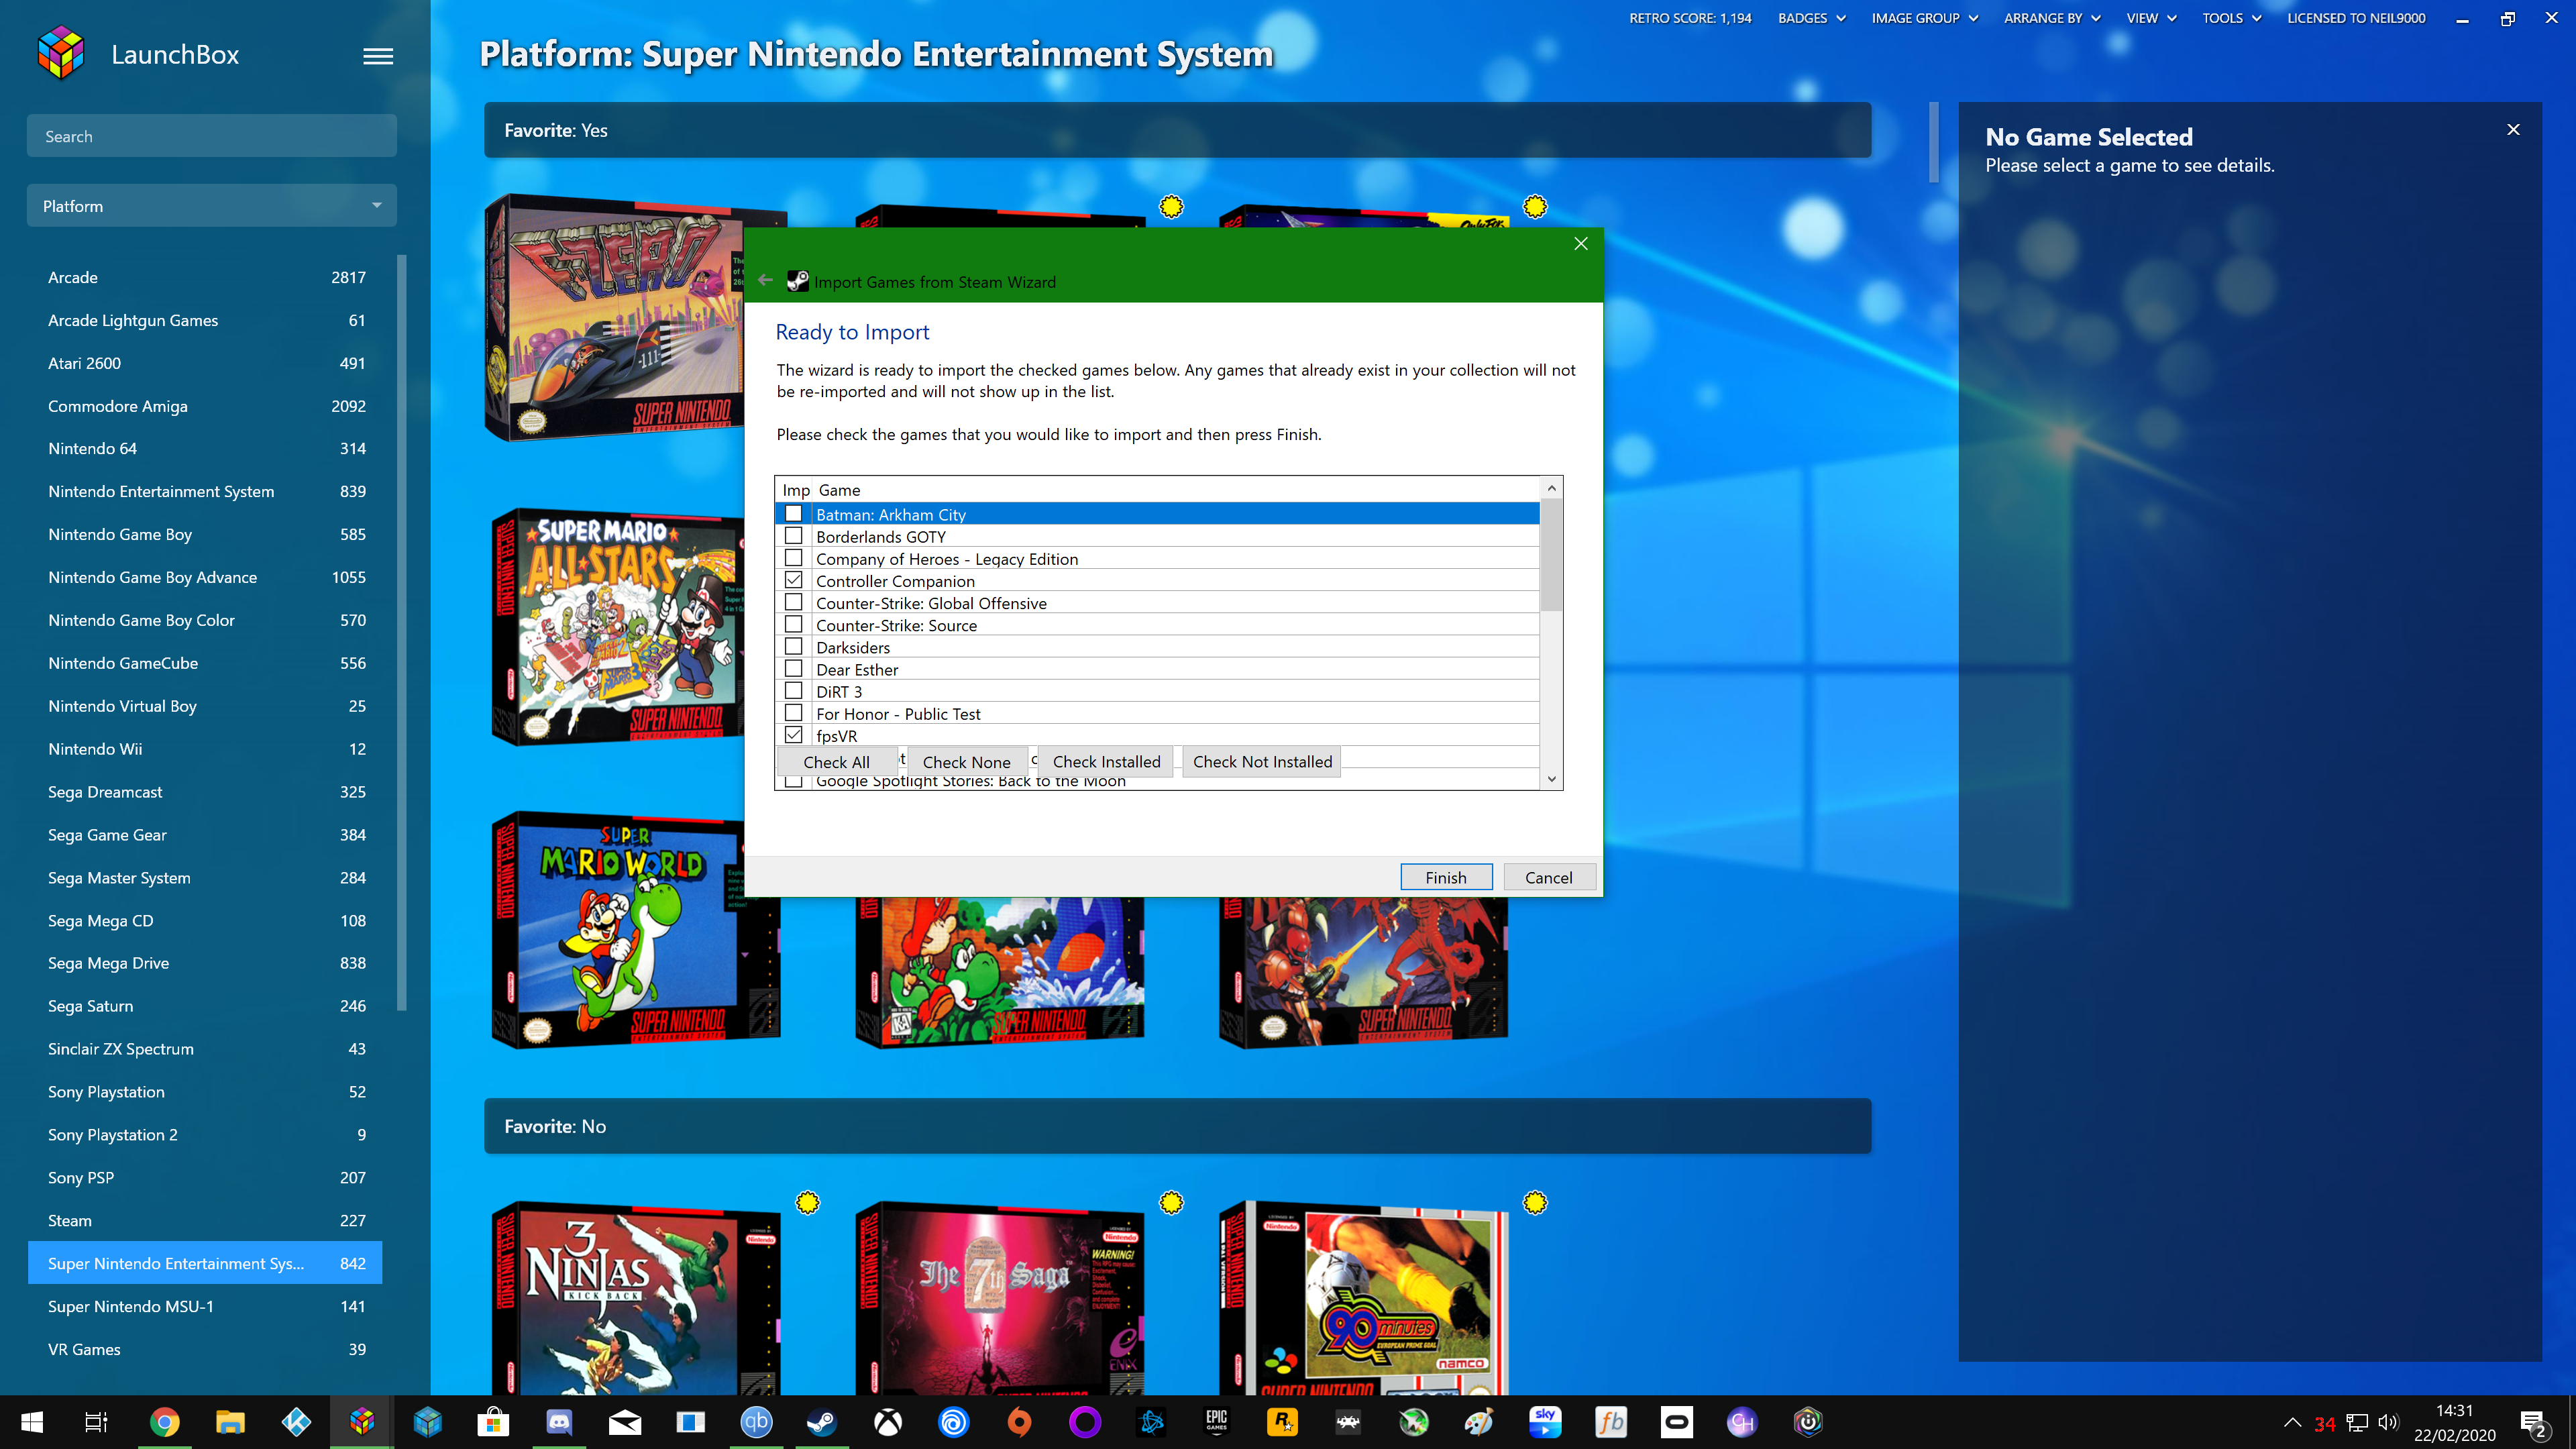Screen dimensions: 2576x1449
Task: Select the Steam platform
Action: [205, 1220]
